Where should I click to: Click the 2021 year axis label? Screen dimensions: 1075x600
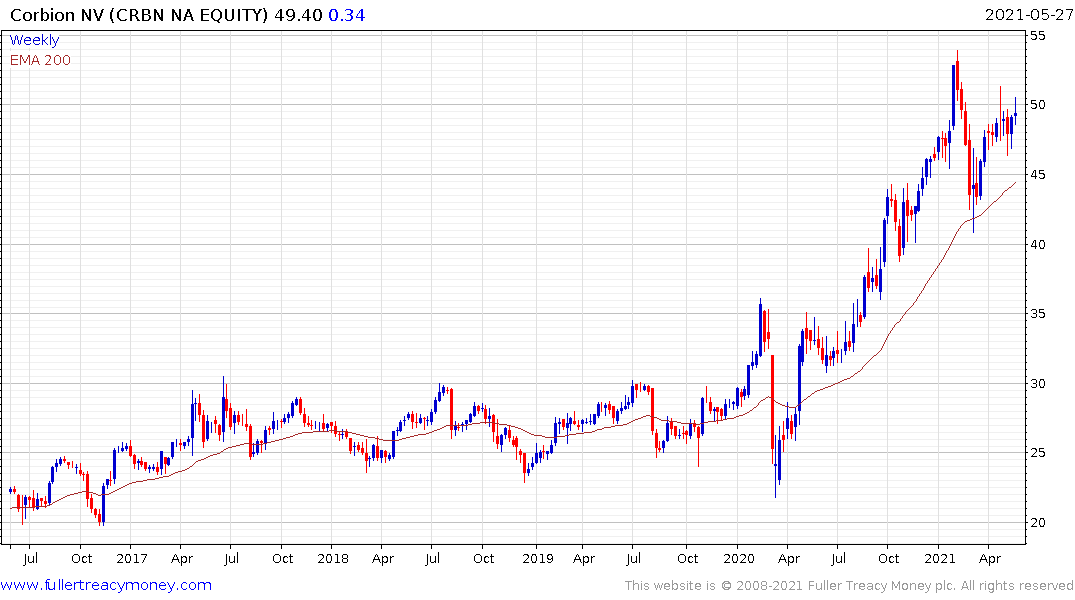[940, 558]
